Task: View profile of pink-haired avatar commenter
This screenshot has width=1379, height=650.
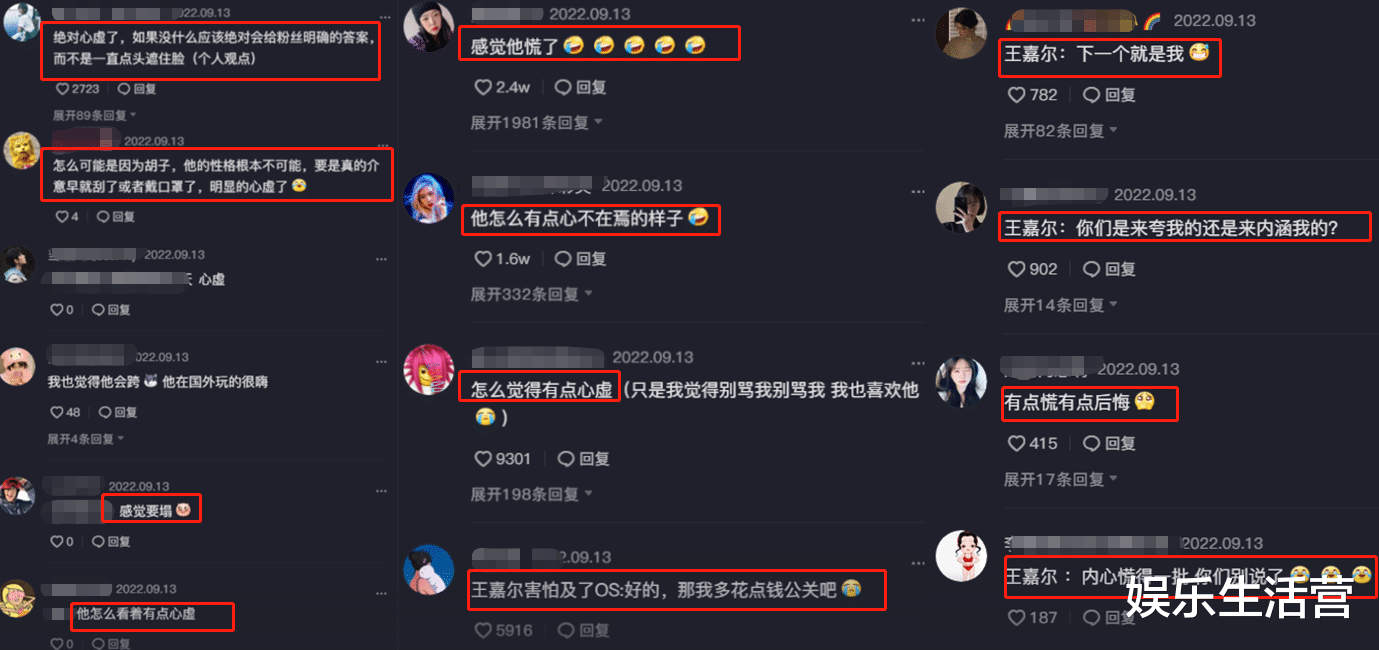Action: pos(429,369)
